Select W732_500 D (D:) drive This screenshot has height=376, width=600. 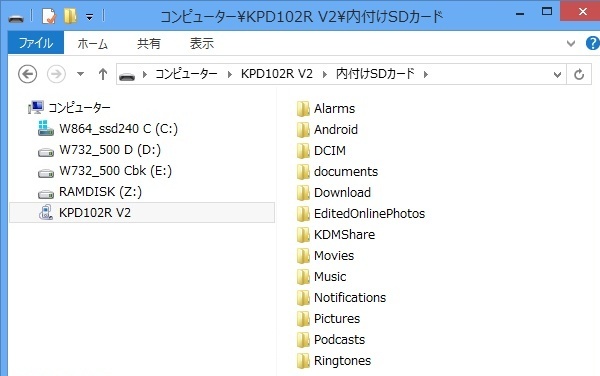(x=110, y=150)
